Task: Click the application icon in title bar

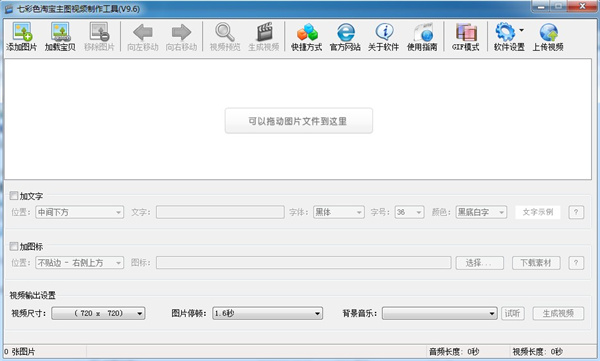Action: (9, 8)
